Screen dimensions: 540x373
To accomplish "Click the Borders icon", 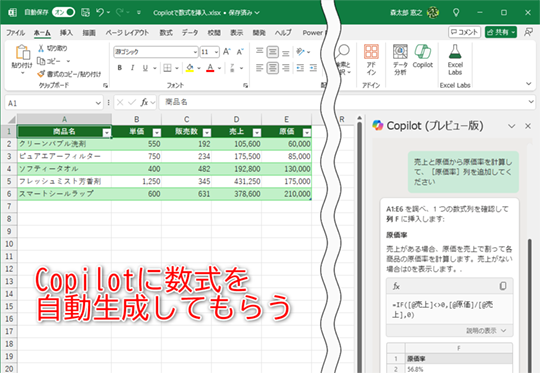I will tap(167, 68).
